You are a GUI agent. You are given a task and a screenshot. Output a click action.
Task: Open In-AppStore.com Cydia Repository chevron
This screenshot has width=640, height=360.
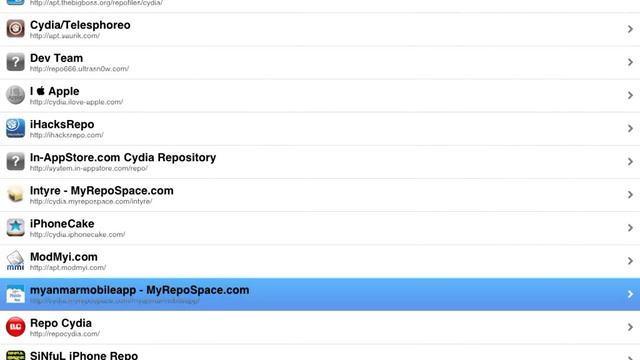(x=630, y=162)
